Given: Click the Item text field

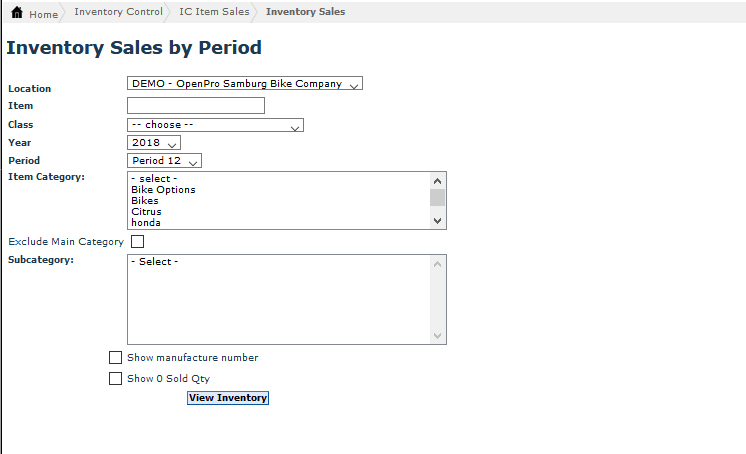Looking at the screenshot, I should click(196, 106).
